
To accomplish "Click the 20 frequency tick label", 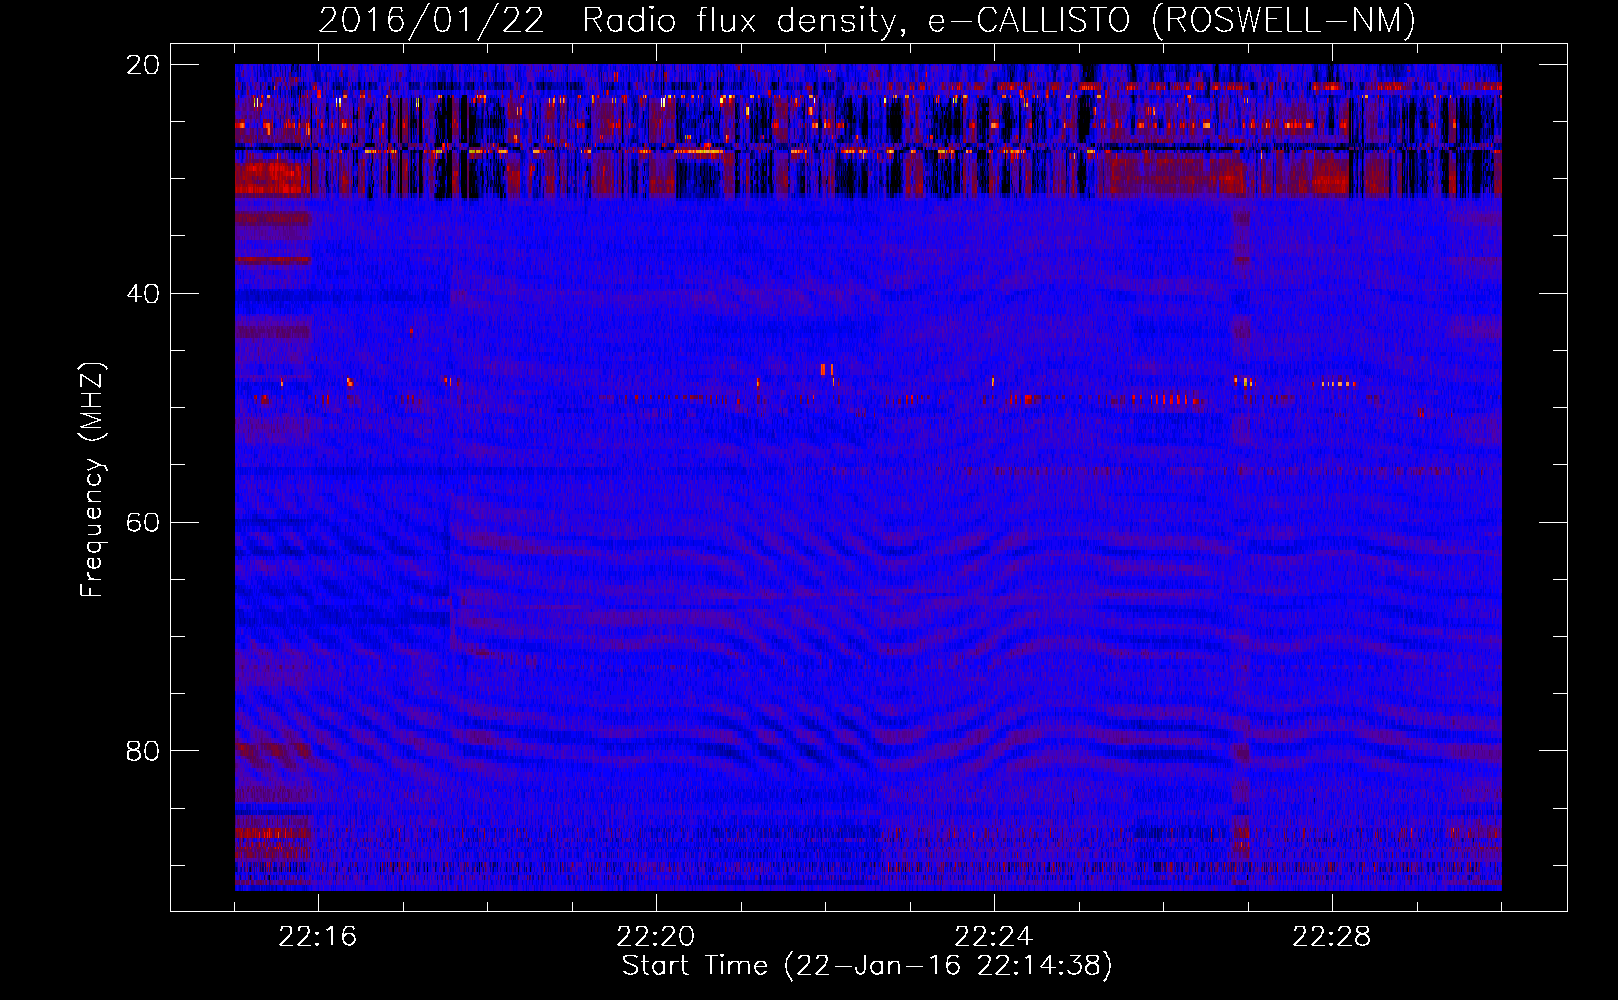I will click(x=143, y=65).
